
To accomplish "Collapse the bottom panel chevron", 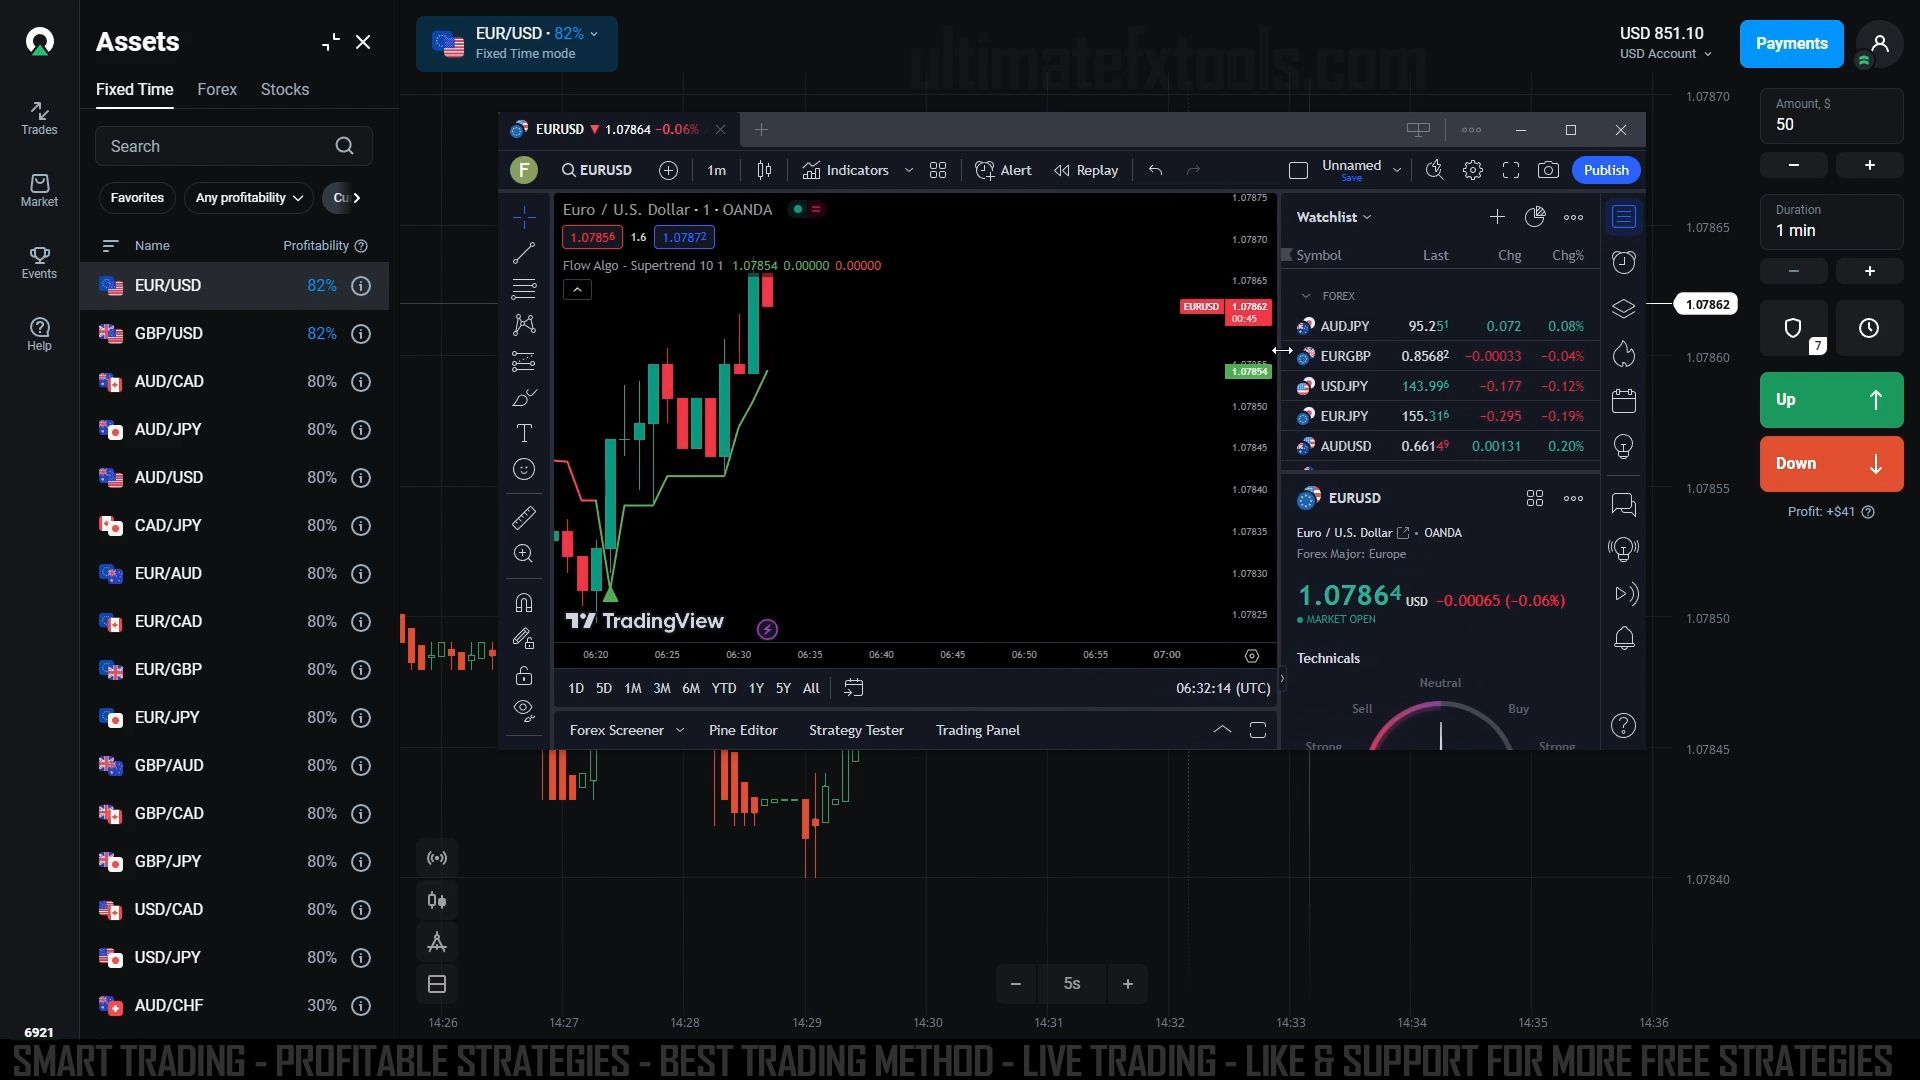I will click(x=1222, y=730).
